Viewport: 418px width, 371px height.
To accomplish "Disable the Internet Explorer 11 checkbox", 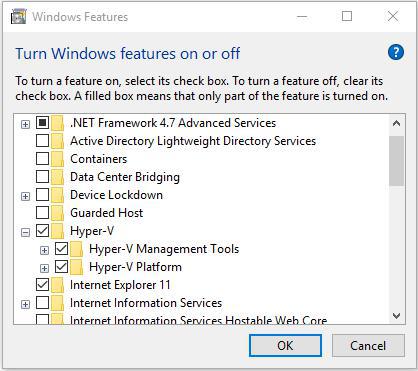I will coord(42,285).
